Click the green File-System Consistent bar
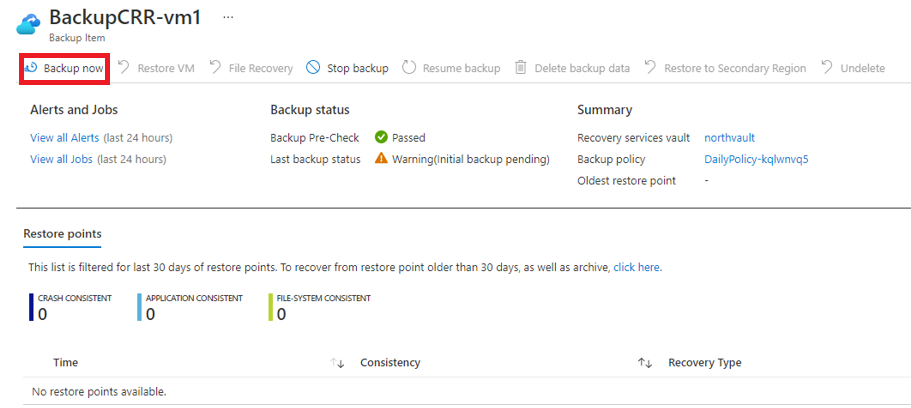 tap(271, 307)
